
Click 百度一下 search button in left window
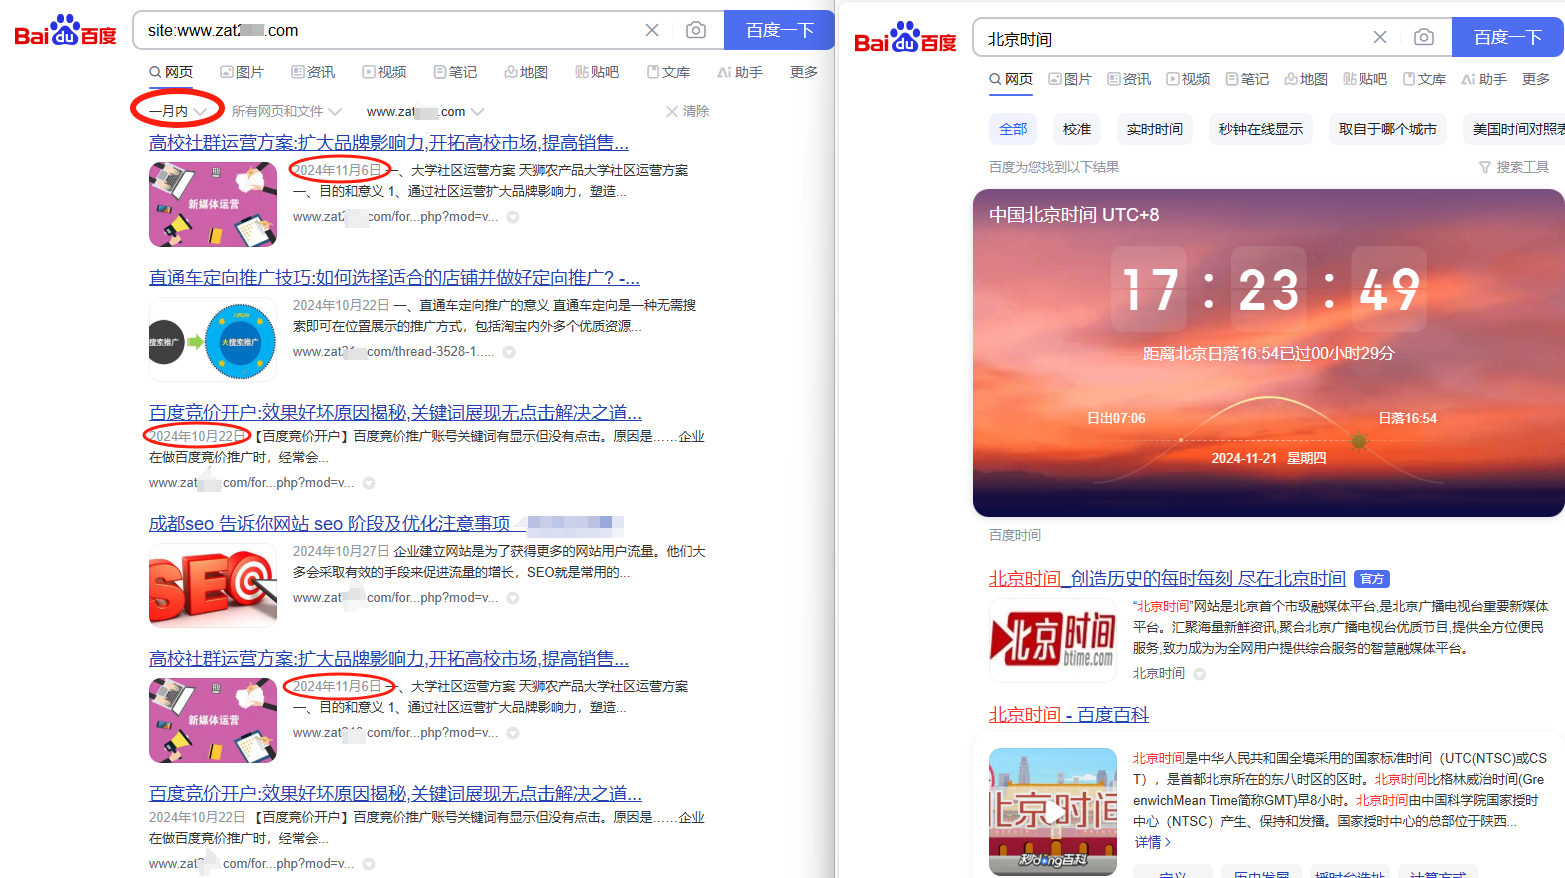(779, 30)
